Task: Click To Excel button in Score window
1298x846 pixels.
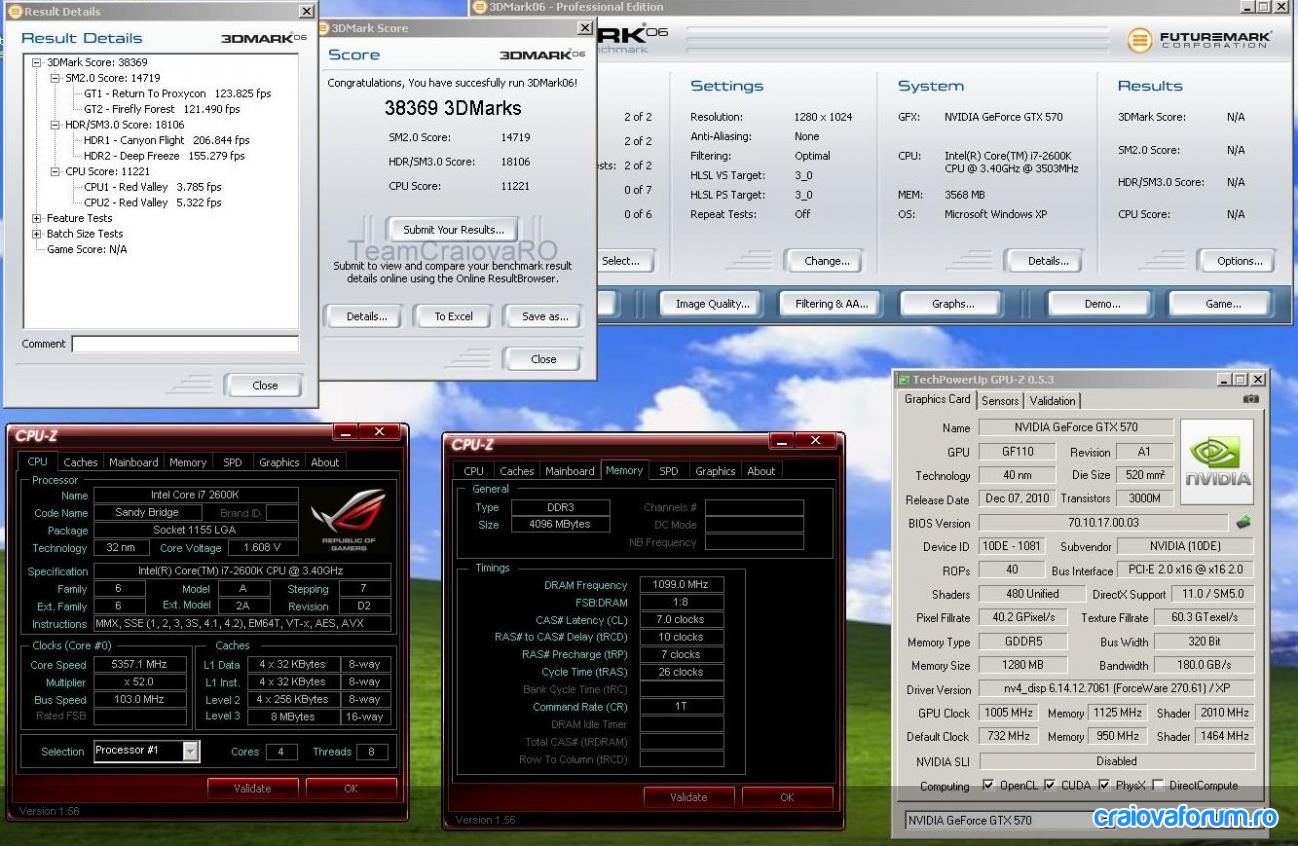Action: tap(453, 316)
